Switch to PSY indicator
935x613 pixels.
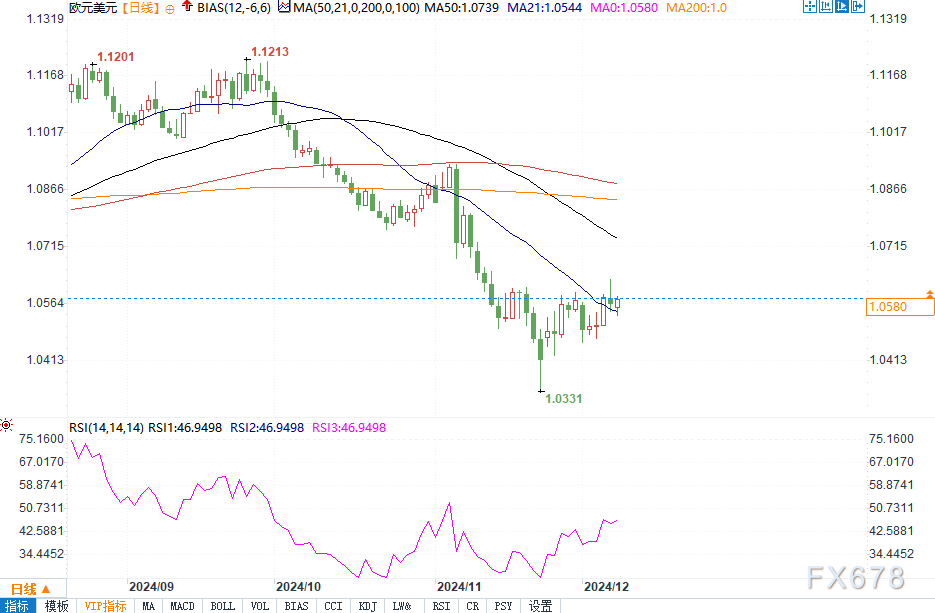(x=503, y=606)
